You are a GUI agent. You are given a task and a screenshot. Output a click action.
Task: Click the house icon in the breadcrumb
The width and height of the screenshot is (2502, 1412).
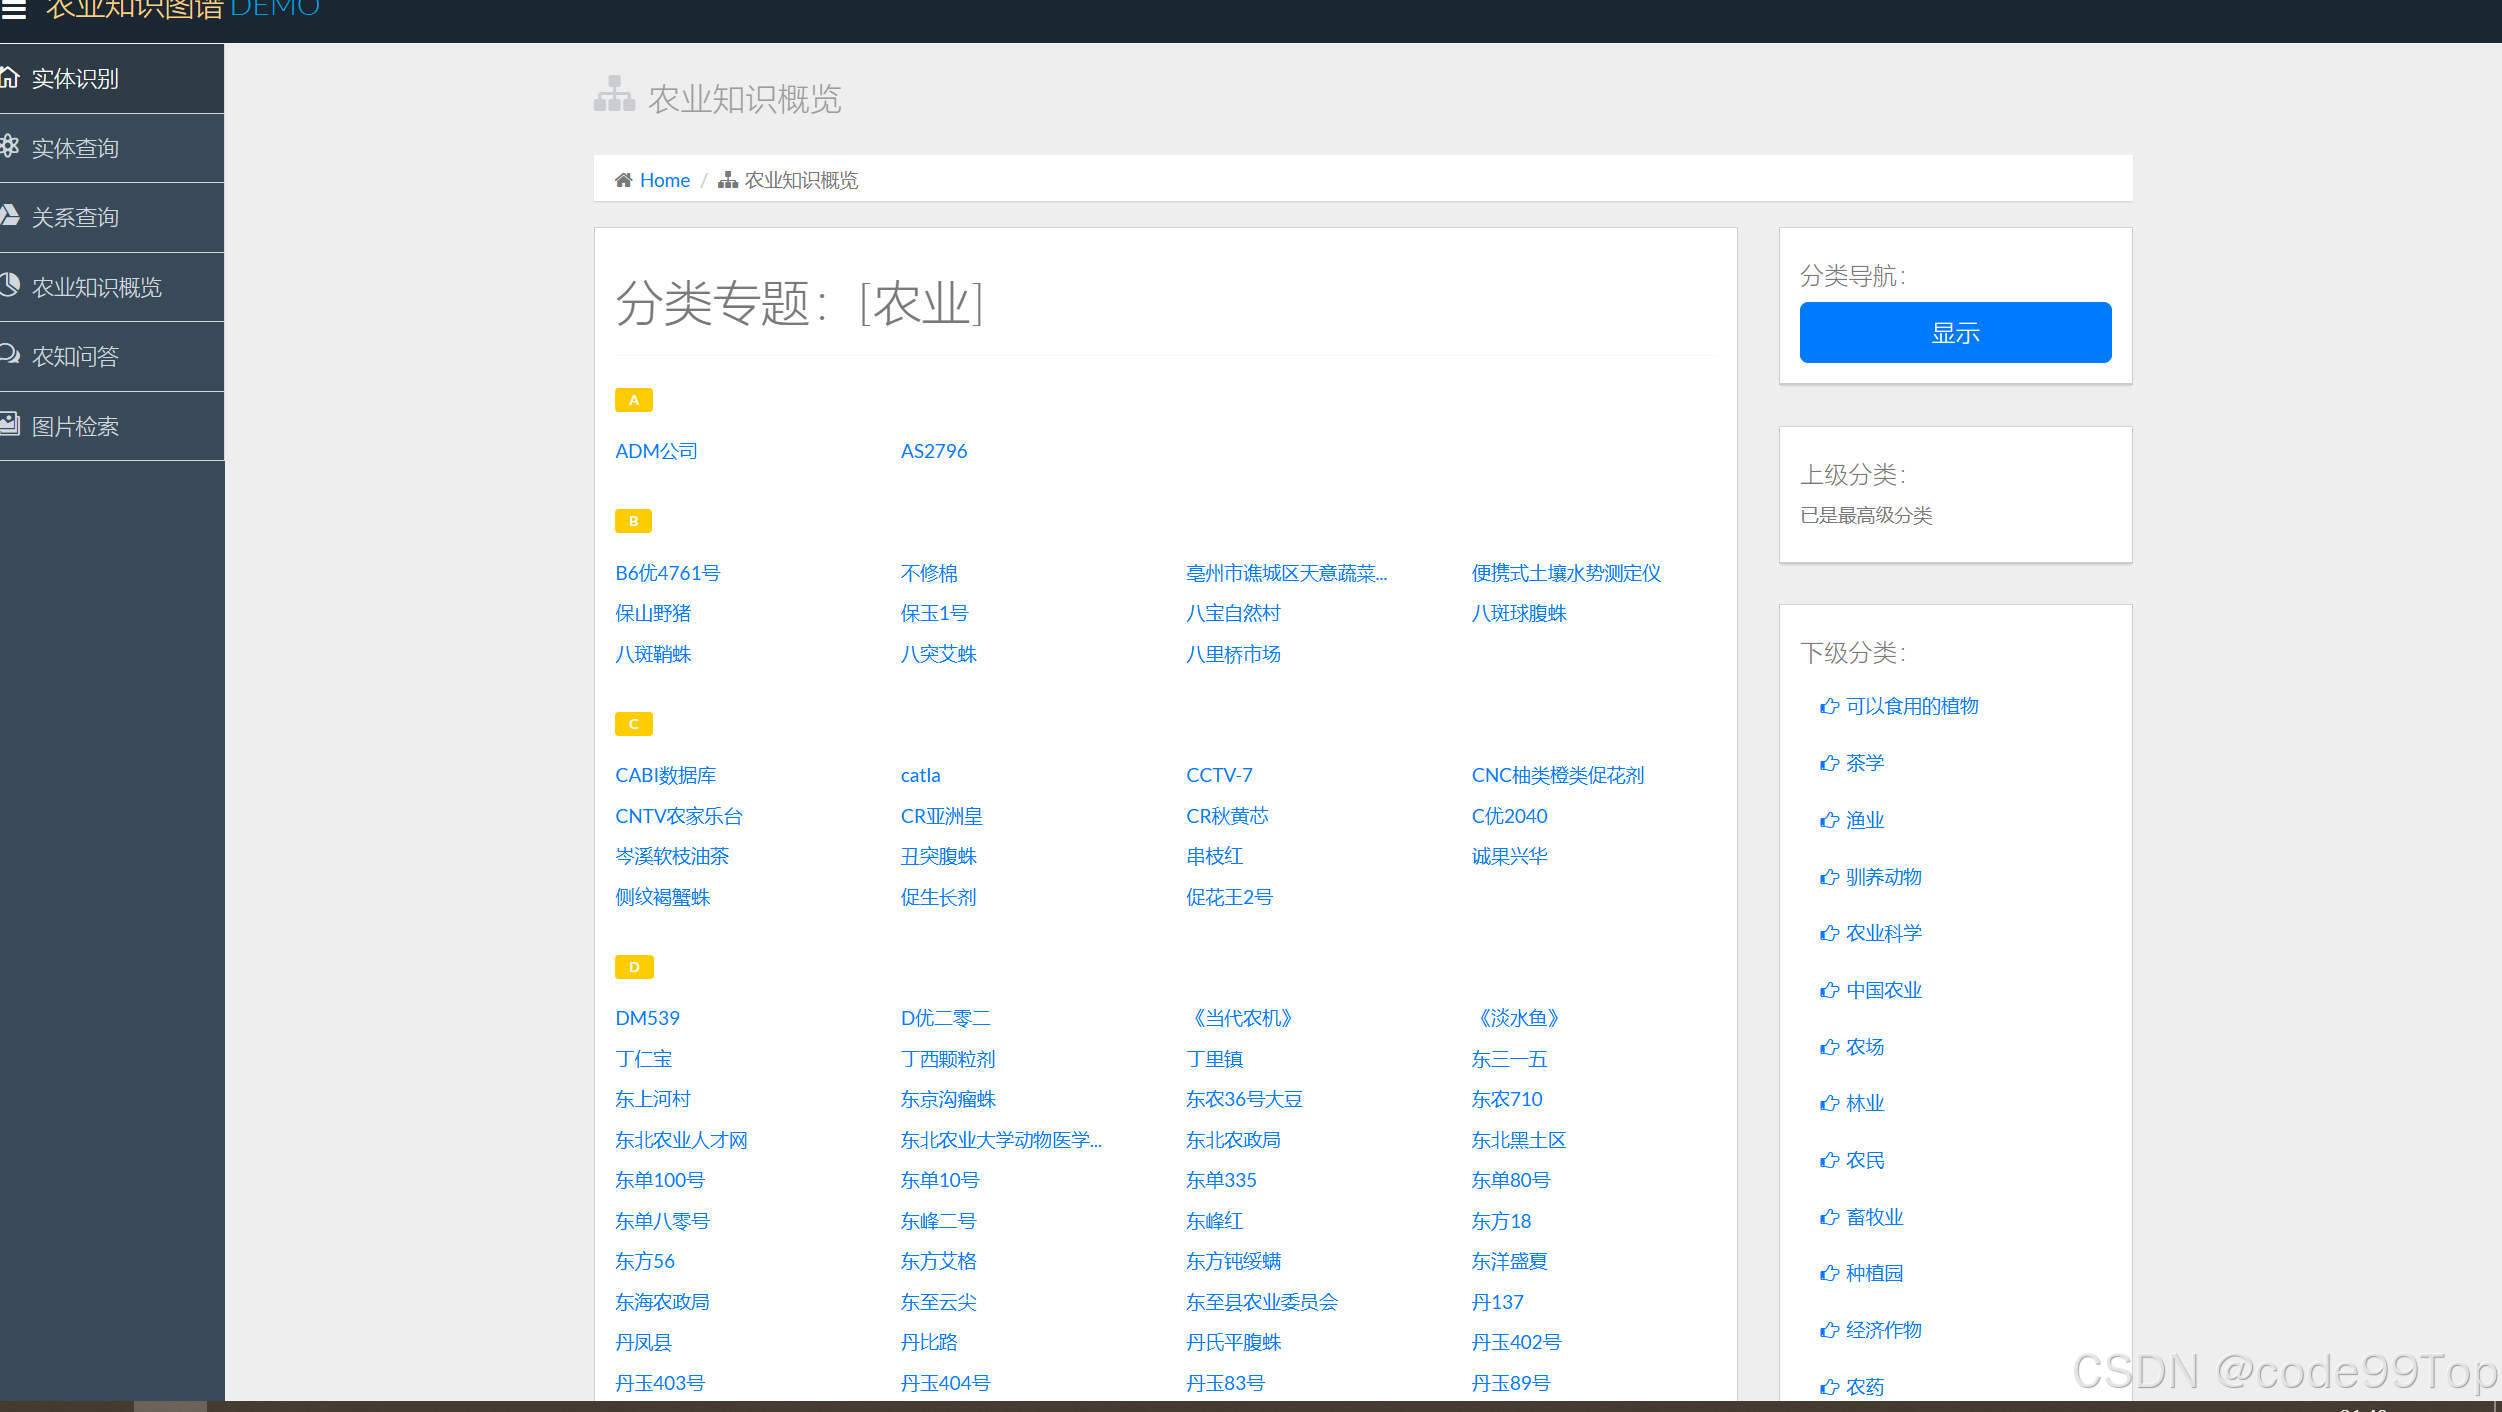(x=623, y=180)
